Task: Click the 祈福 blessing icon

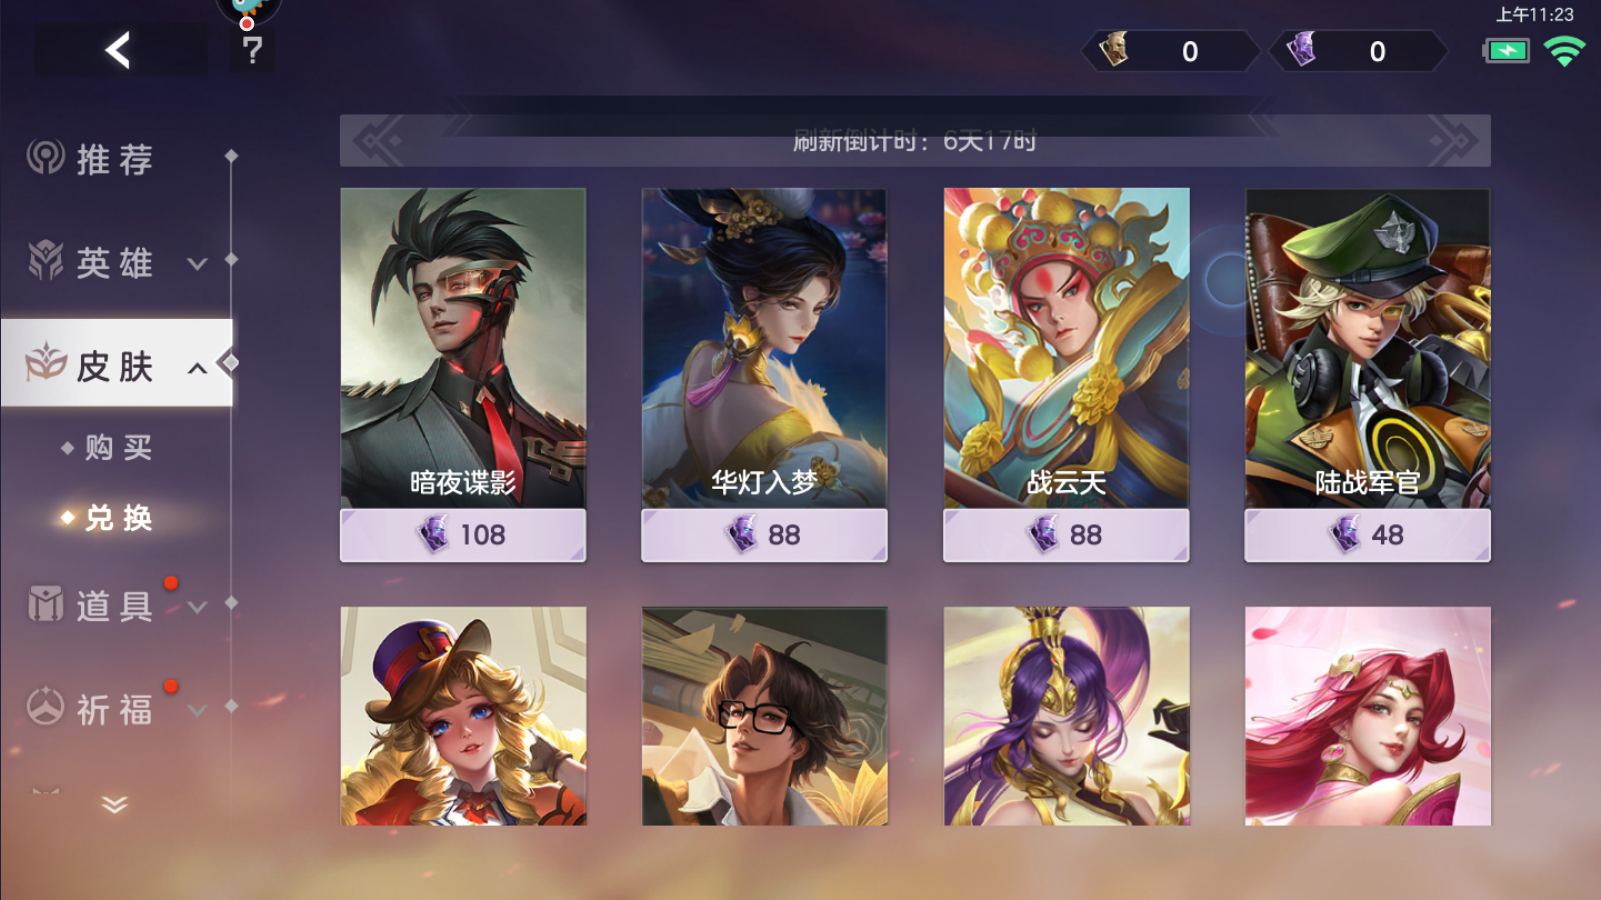Action: (x=46, y=708)
